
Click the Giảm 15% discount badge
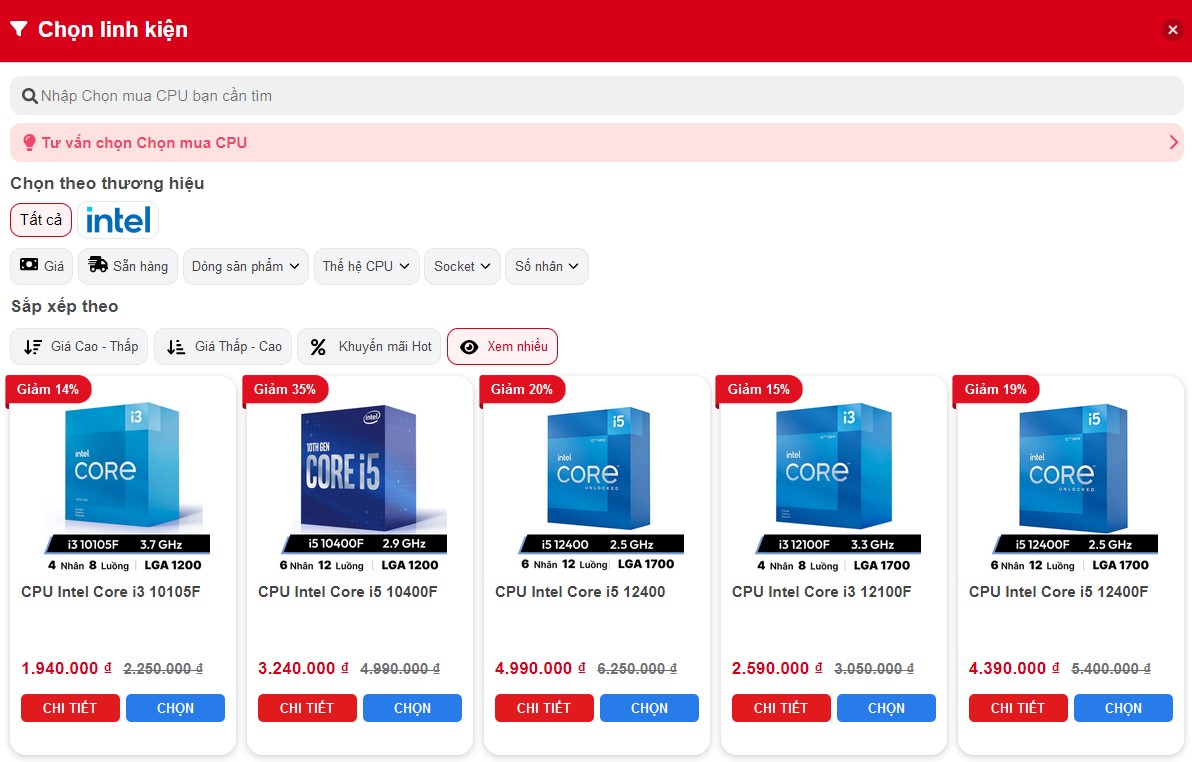(759, 389)
